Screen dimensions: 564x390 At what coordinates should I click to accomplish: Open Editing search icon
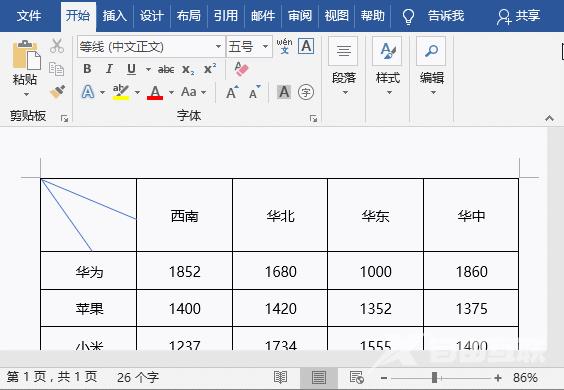coord(431,51)
